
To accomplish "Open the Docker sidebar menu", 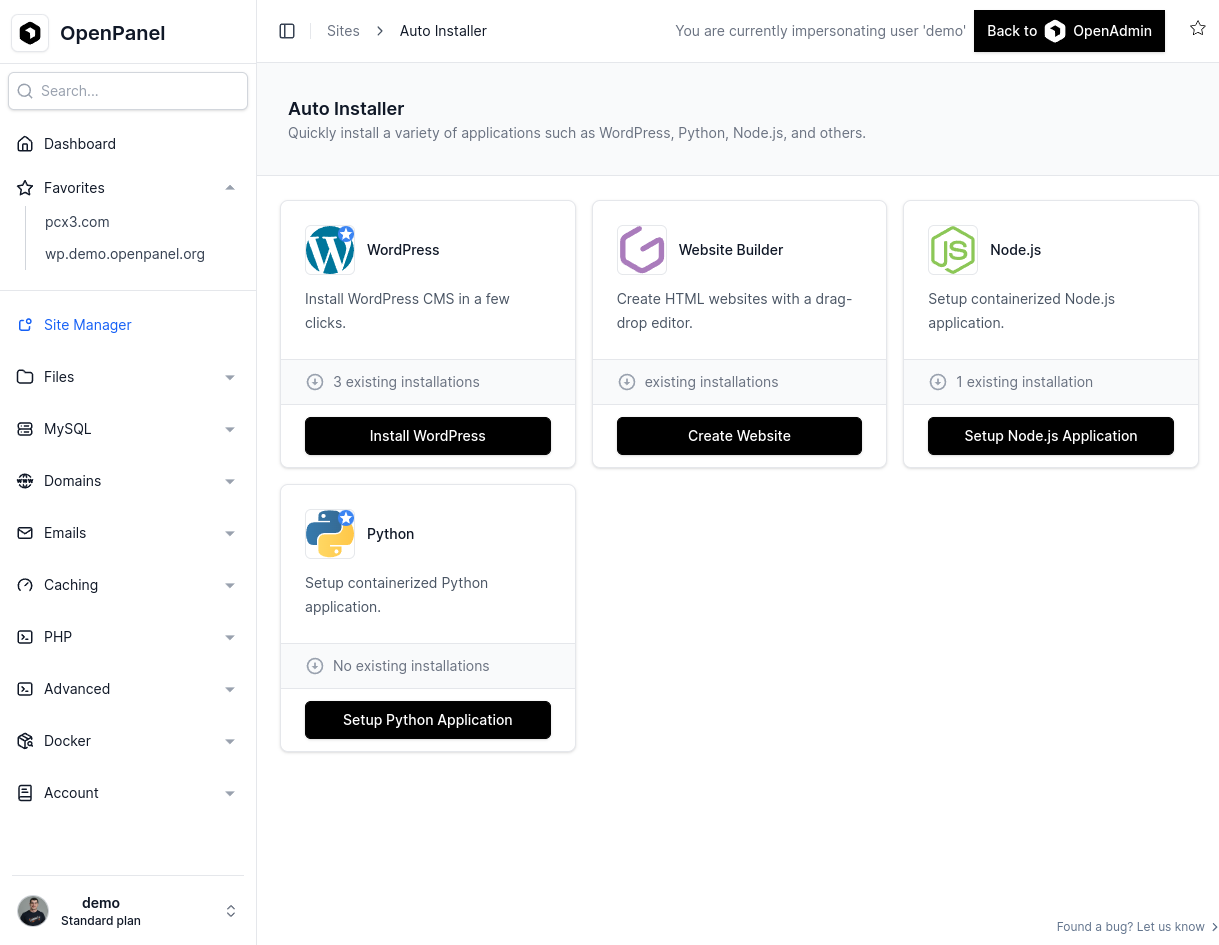I will (128, 741).
